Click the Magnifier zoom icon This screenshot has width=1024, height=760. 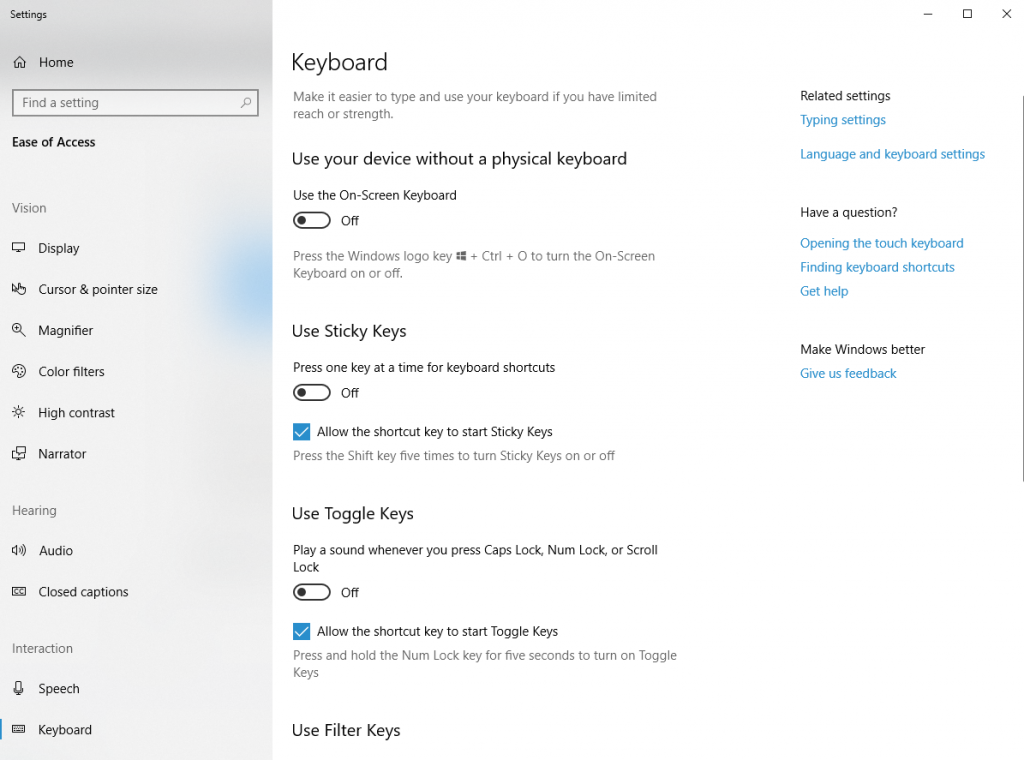[19, 330]
